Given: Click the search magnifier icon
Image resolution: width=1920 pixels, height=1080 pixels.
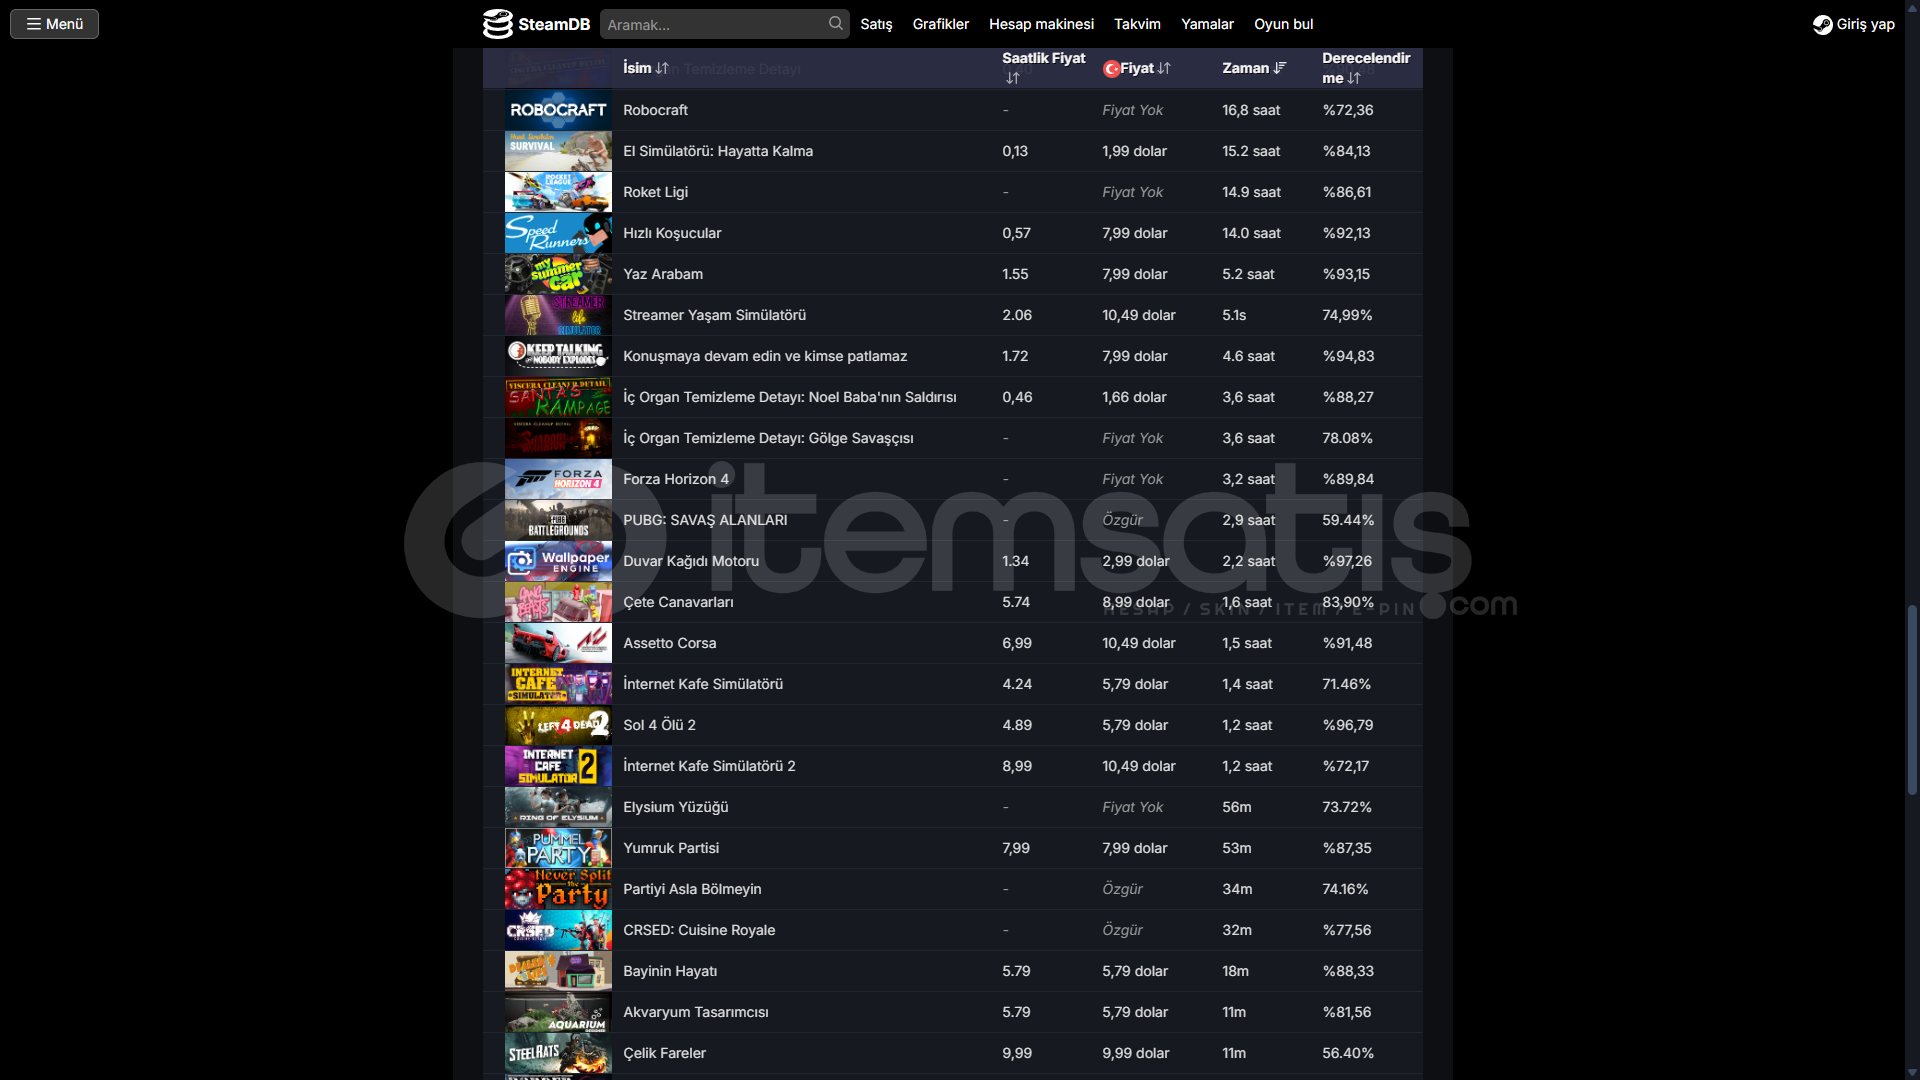Looking at the screenshot, I should (835, 23).
